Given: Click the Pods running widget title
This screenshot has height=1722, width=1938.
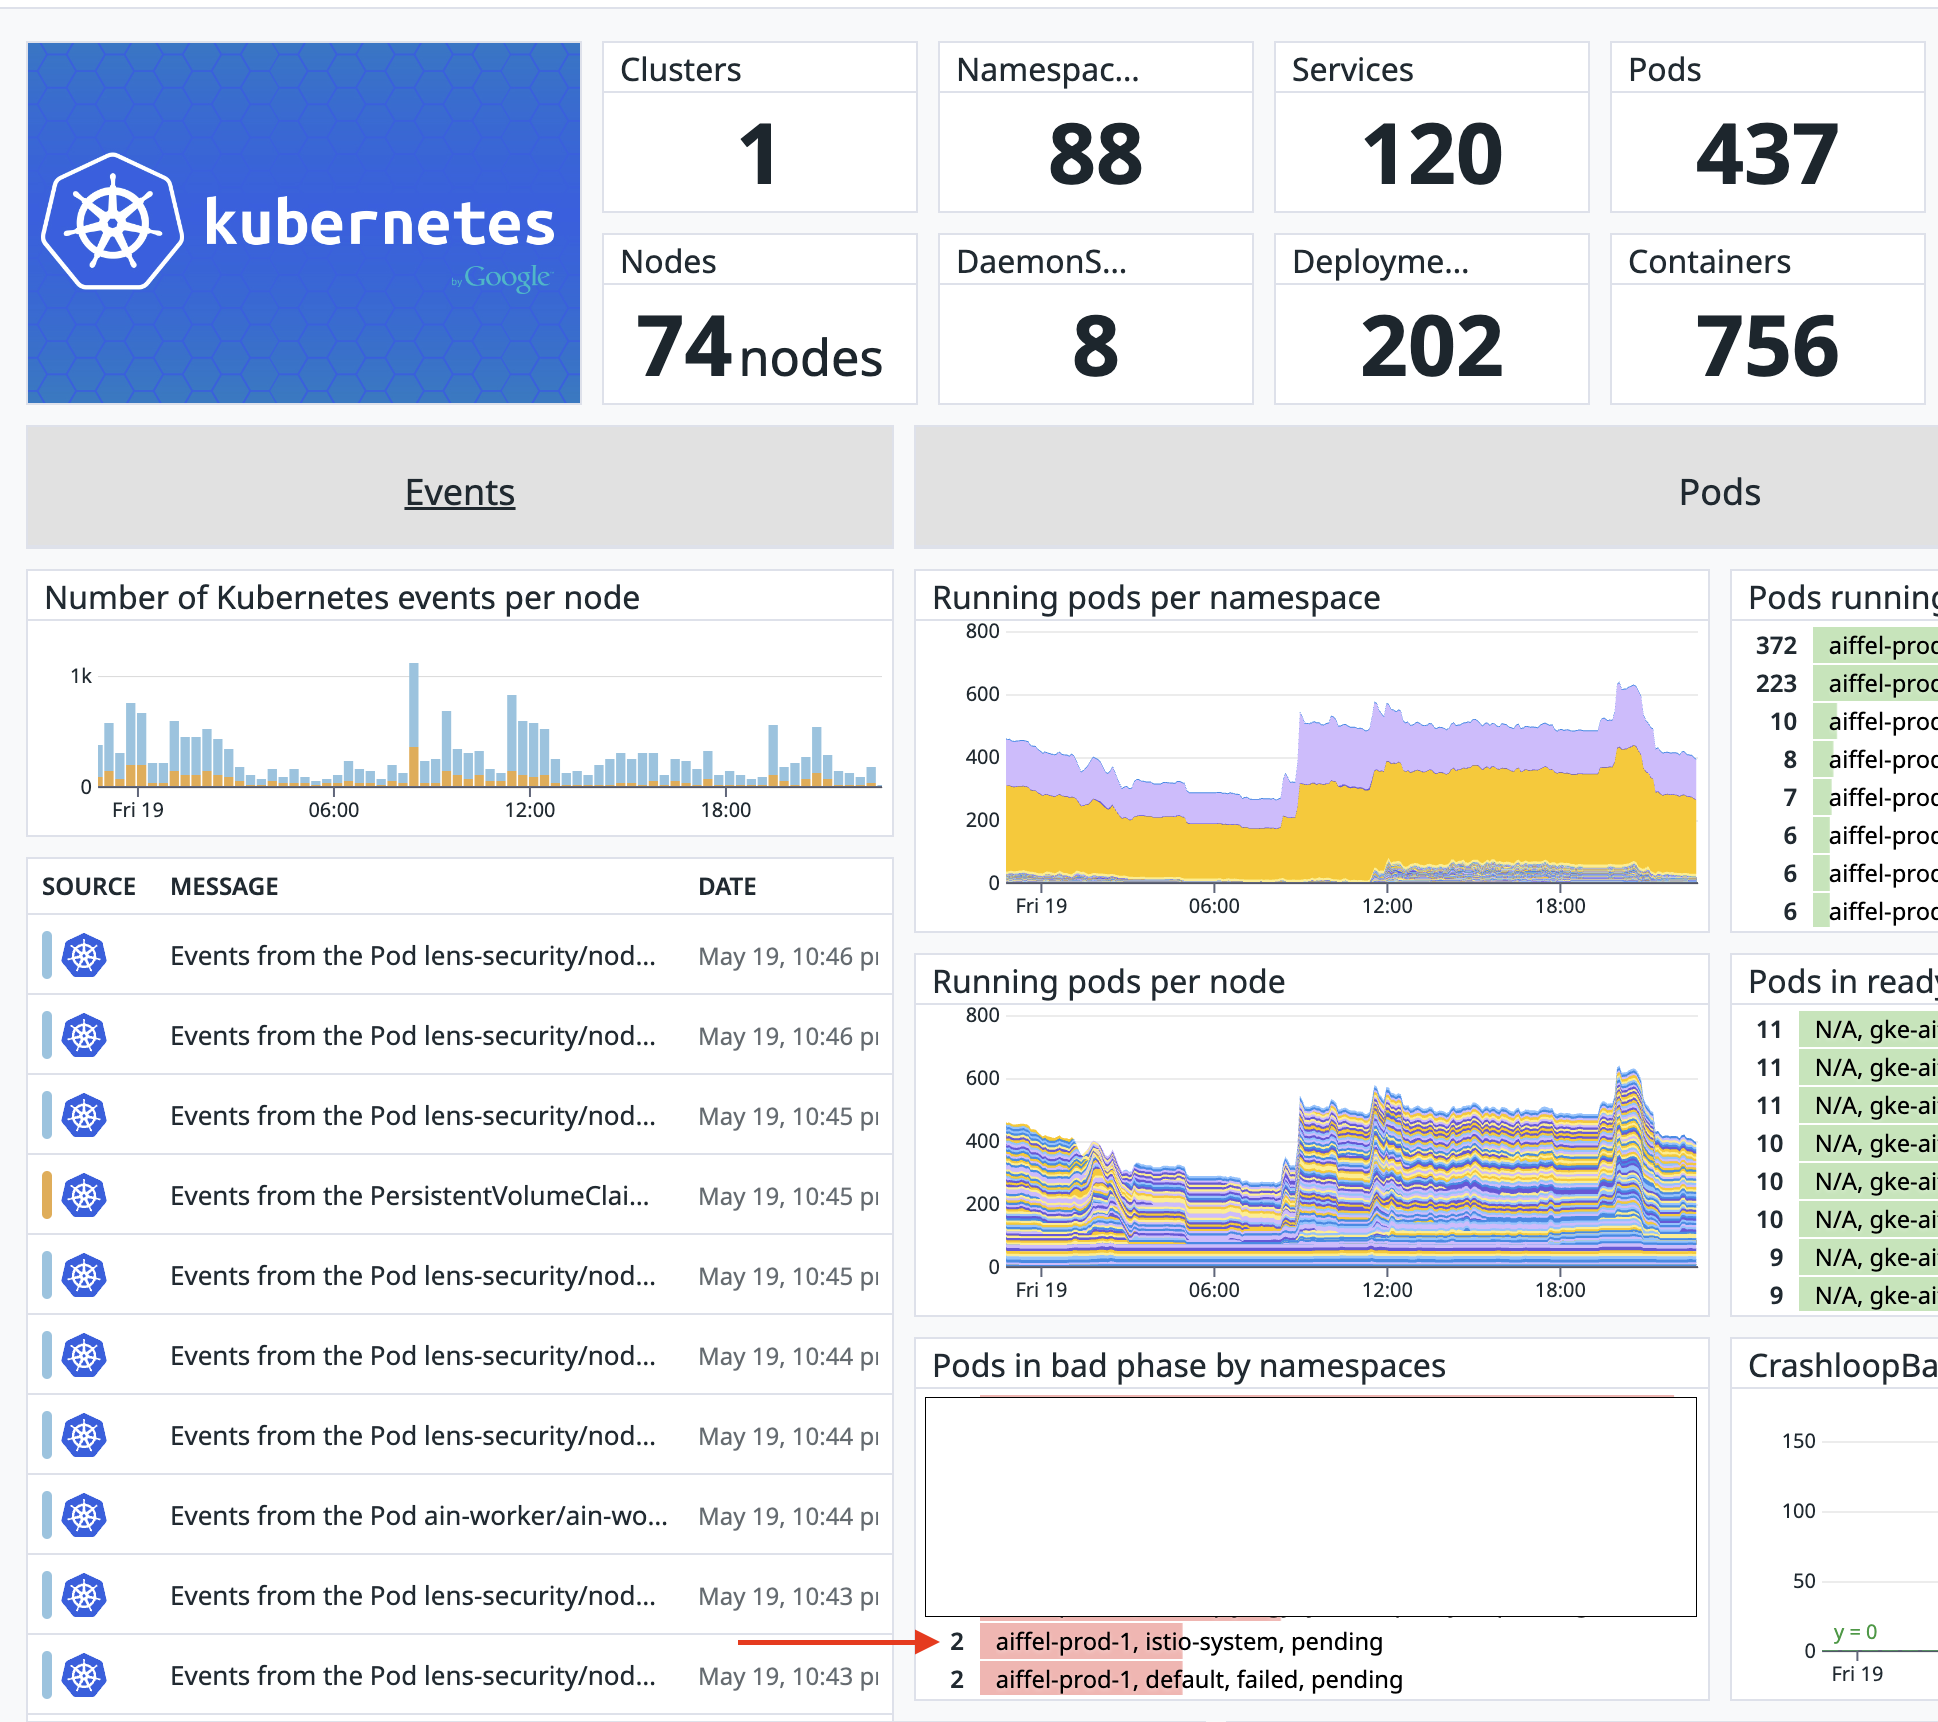Looking at the screenshot, I should (x=1842, y=597).
